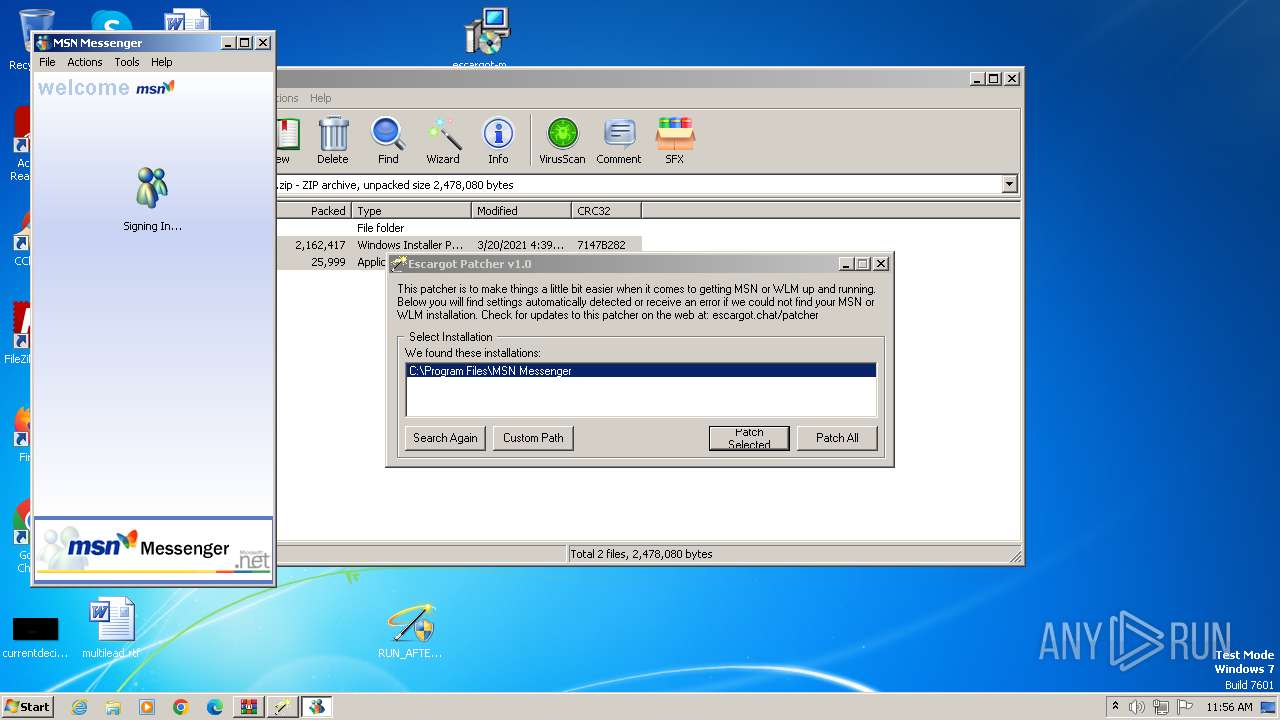
Task: Launch Windows Media Player from taskbar
Action: [147, 707]
